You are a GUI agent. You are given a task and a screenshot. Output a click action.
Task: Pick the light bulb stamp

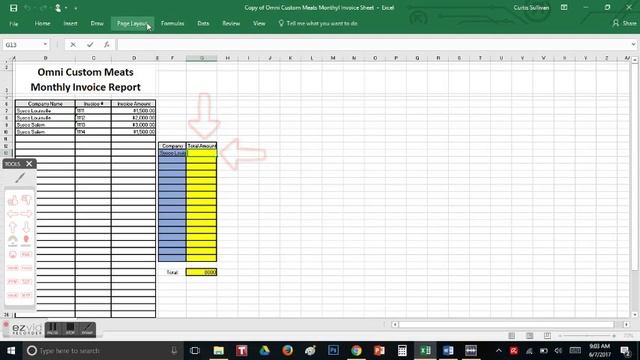26,241
